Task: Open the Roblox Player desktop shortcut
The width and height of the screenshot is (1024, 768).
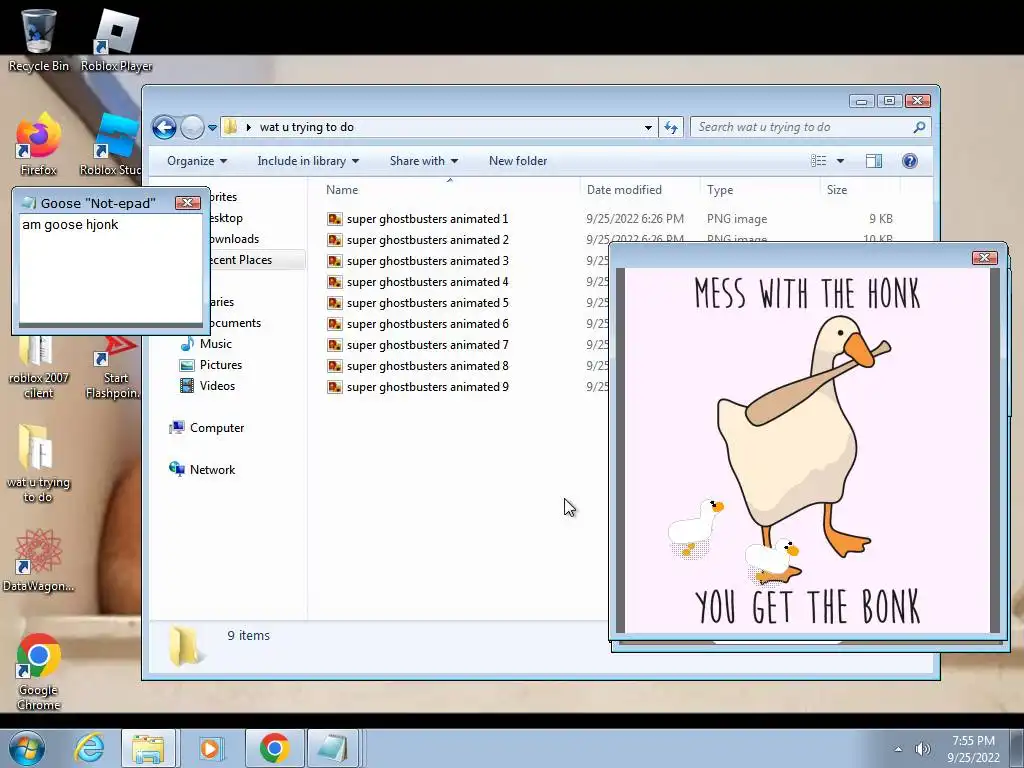Action: click(116, 39)
